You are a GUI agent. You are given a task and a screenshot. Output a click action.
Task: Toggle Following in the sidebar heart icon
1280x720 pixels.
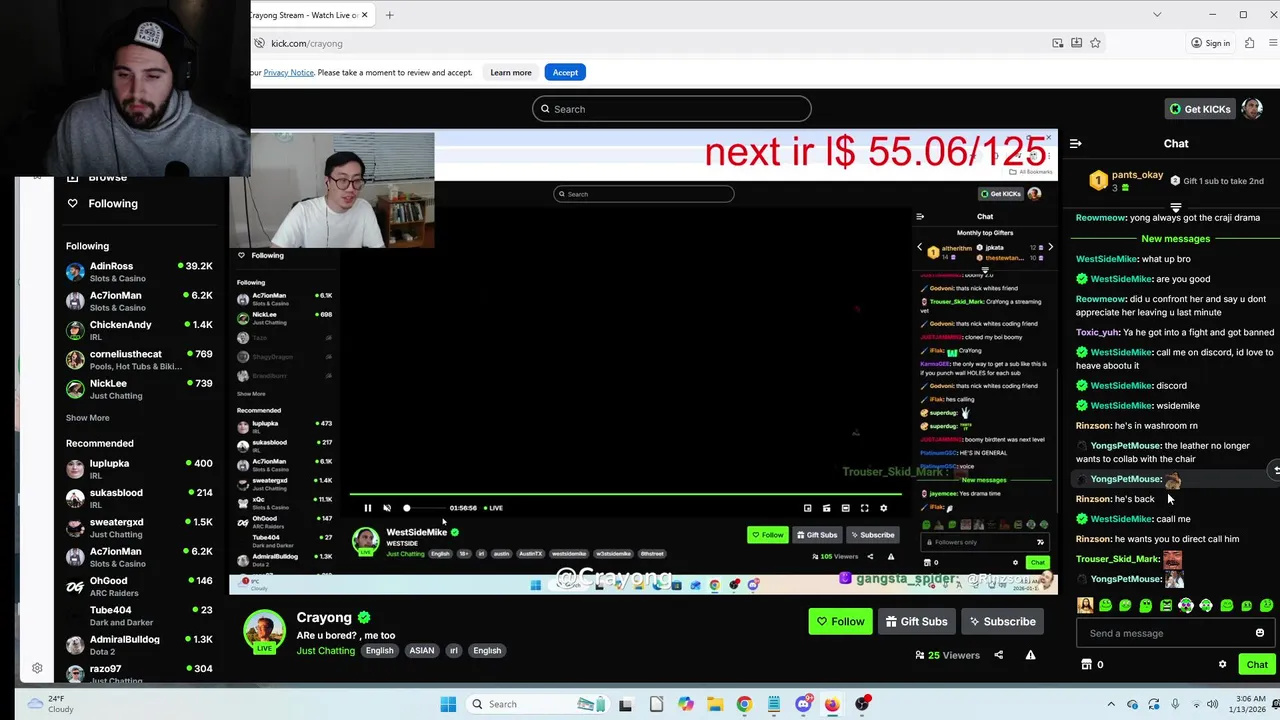(72, 203)
